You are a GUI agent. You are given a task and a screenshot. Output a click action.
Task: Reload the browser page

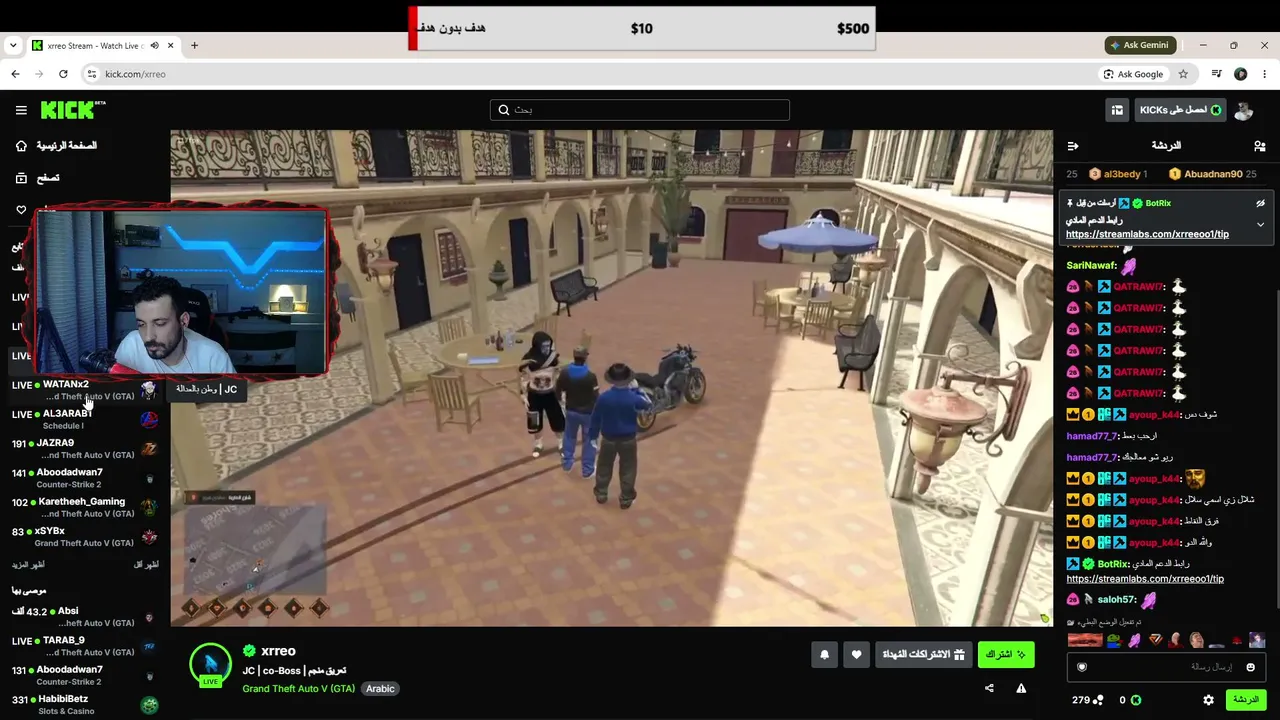pos(63,74)
